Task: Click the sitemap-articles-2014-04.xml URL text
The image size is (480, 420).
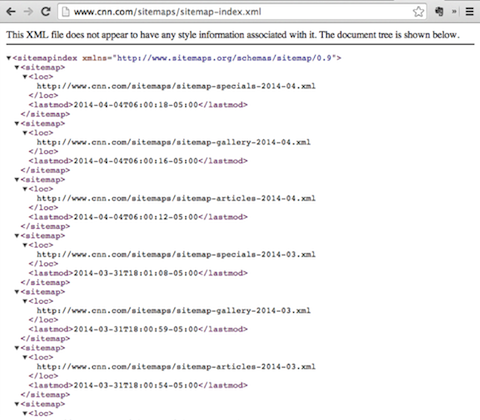Action: (176, 198)
